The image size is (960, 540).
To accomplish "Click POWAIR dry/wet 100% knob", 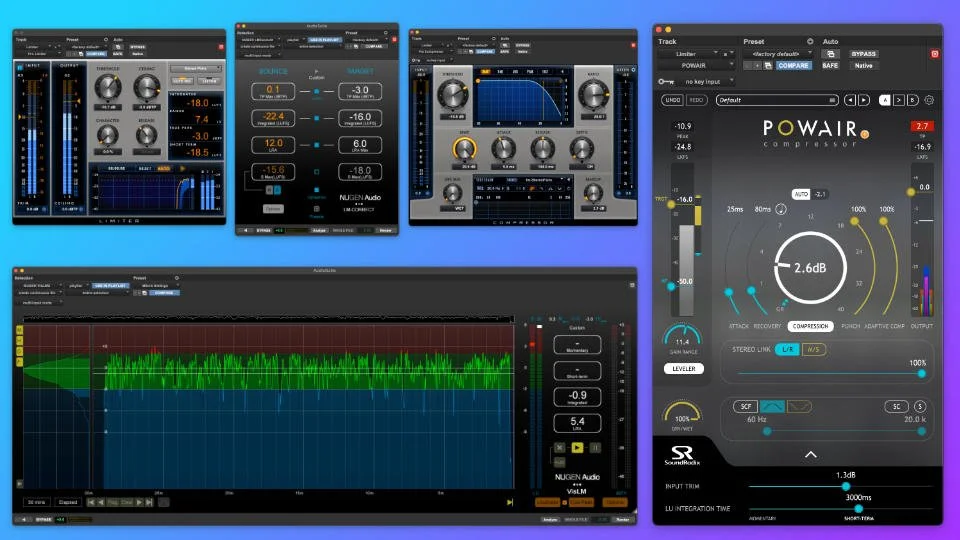I will pos(682,414).
